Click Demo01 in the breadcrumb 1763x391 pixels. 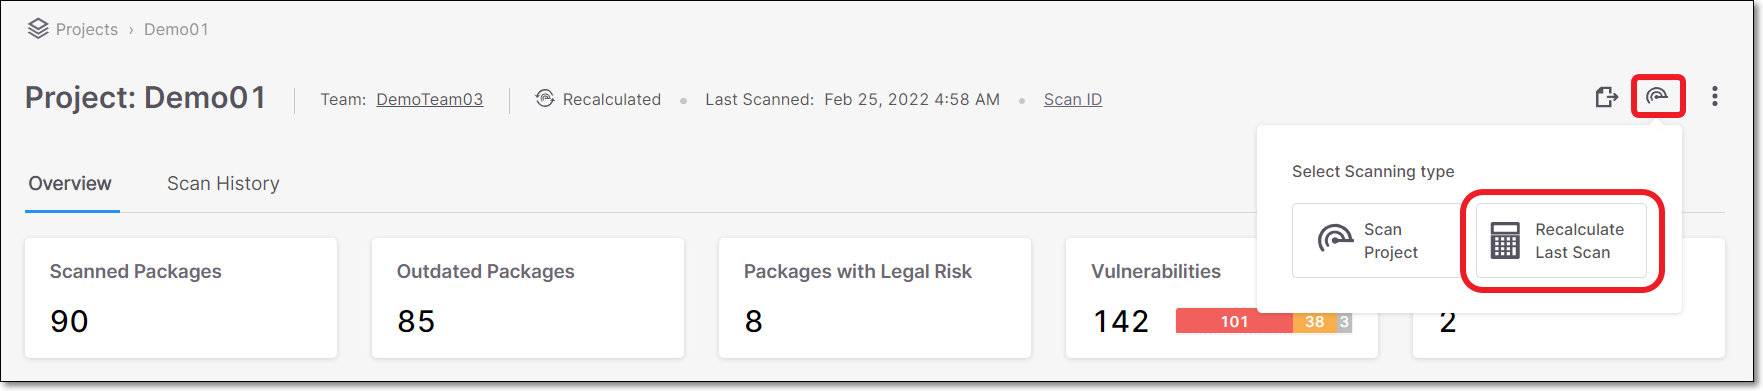(x=176, y=29)
